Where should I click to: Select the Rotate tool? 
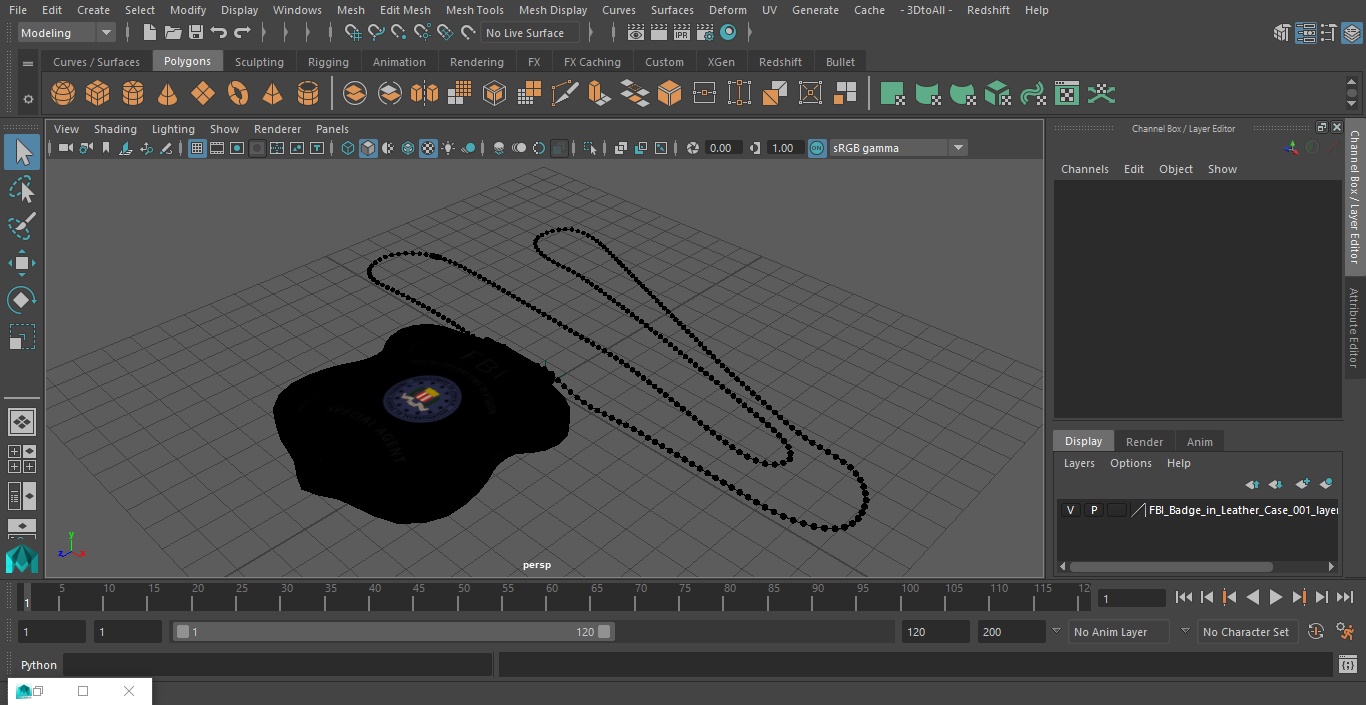point(22,299)
